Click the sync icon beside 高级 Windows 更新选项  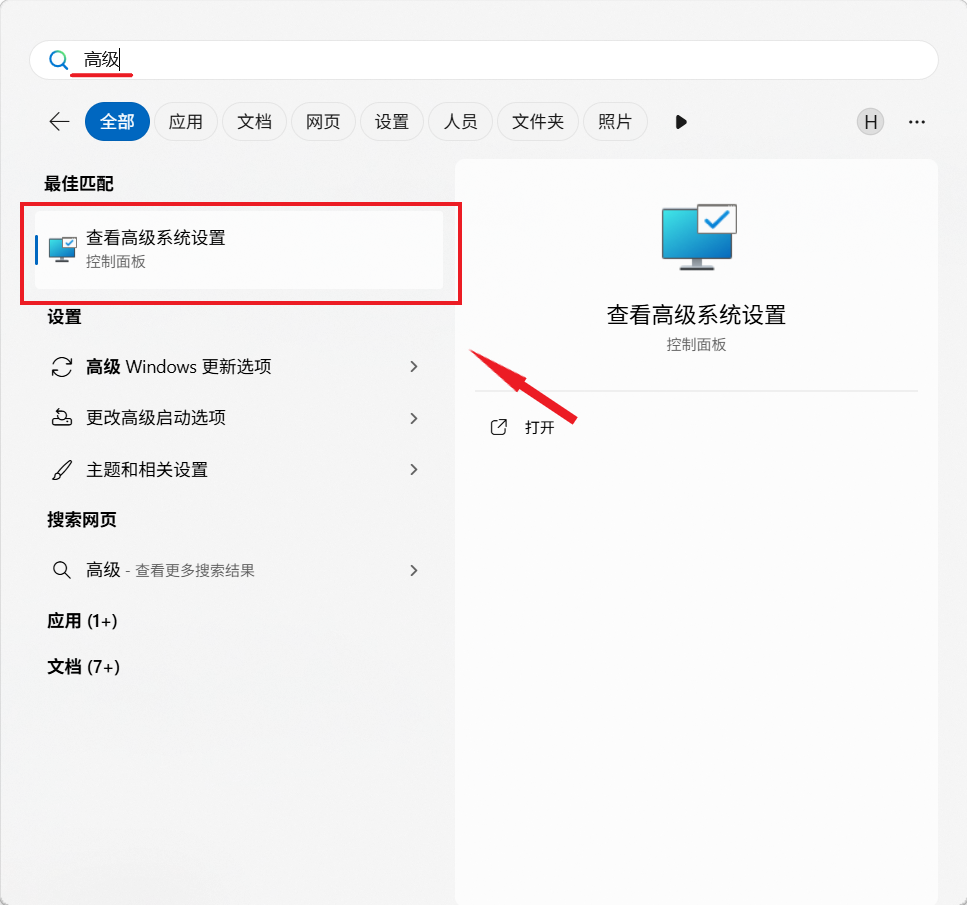61,367
